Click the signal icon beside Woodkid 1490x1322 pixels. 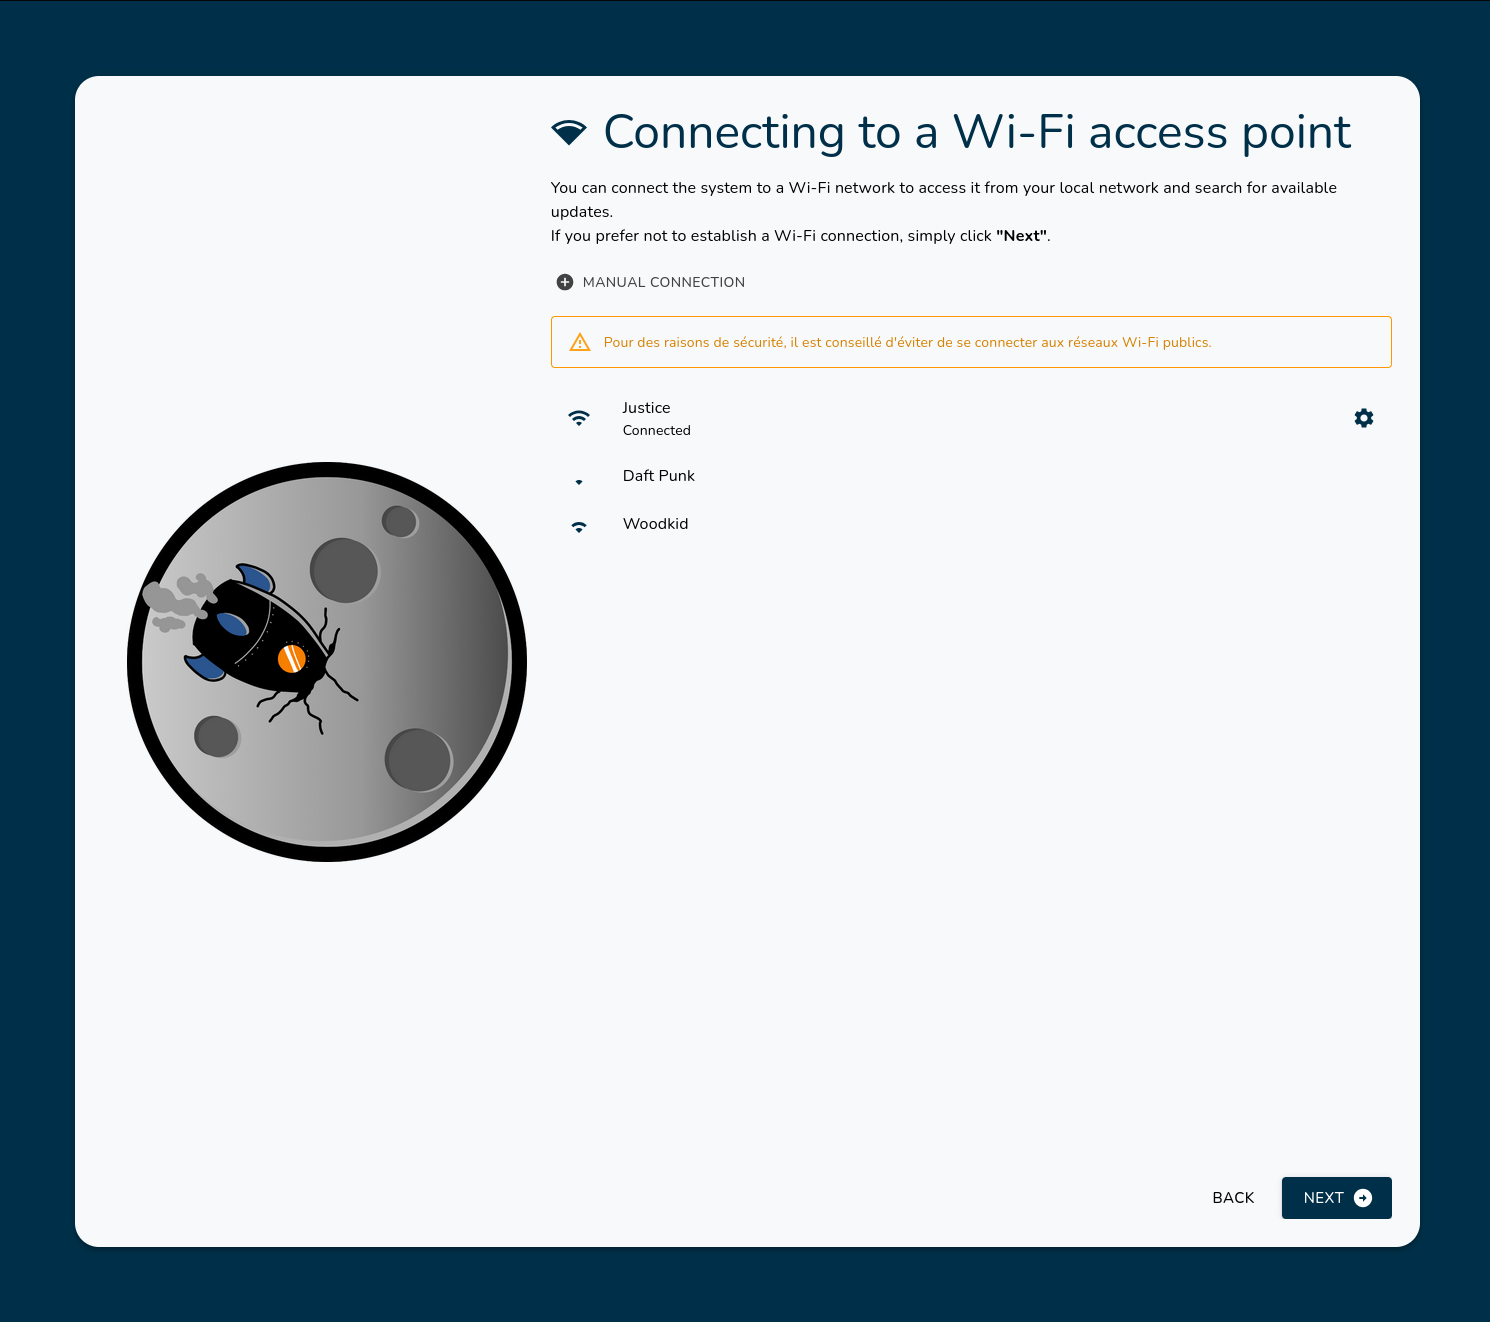pyautogui.click(x=579, y=526)
